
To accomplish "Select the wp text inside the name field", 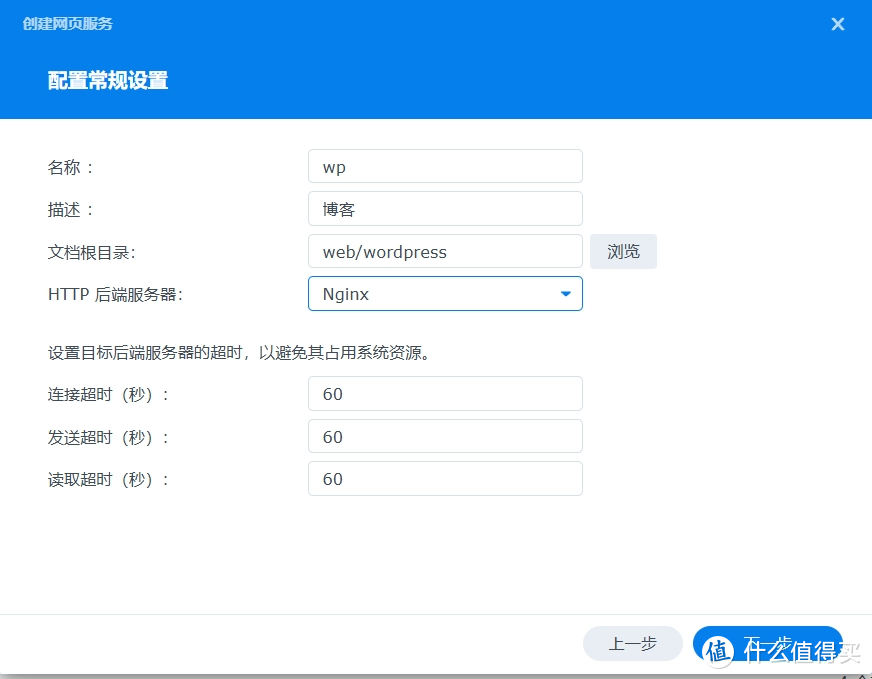I will click(x=333, y=165).
